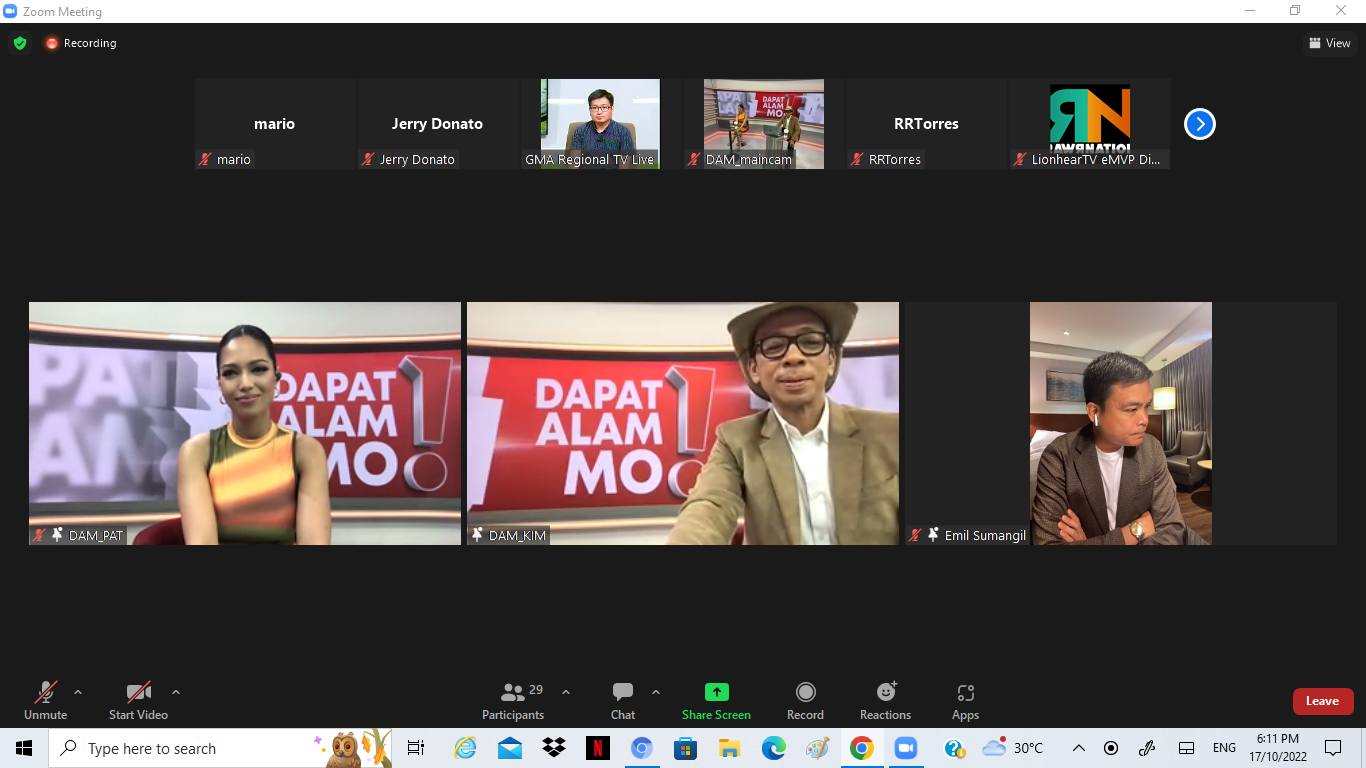Screen dimensions: 1366x768
Task: Click the green shield encryption icon
Action: point(20,43)
